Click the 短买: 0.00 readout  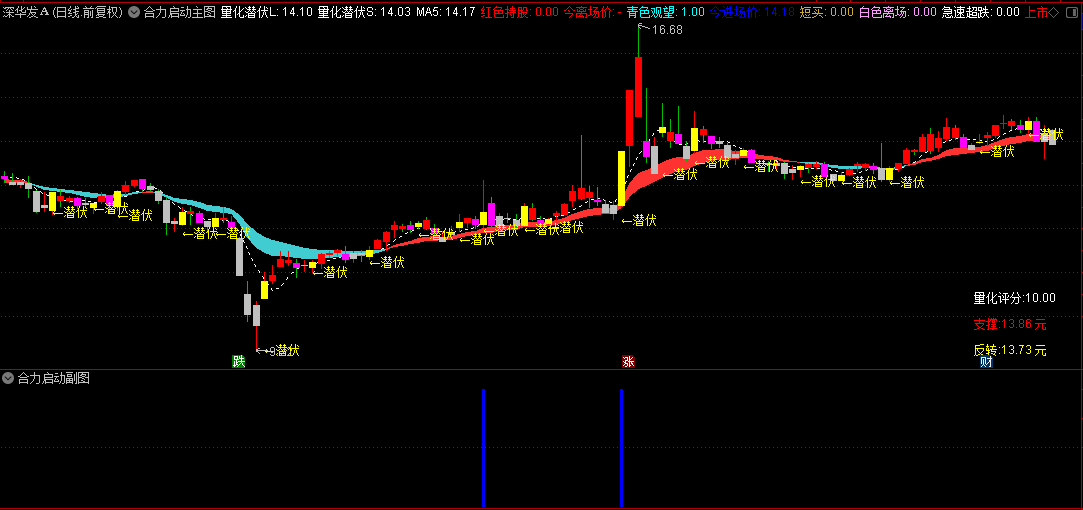[827, 12]
